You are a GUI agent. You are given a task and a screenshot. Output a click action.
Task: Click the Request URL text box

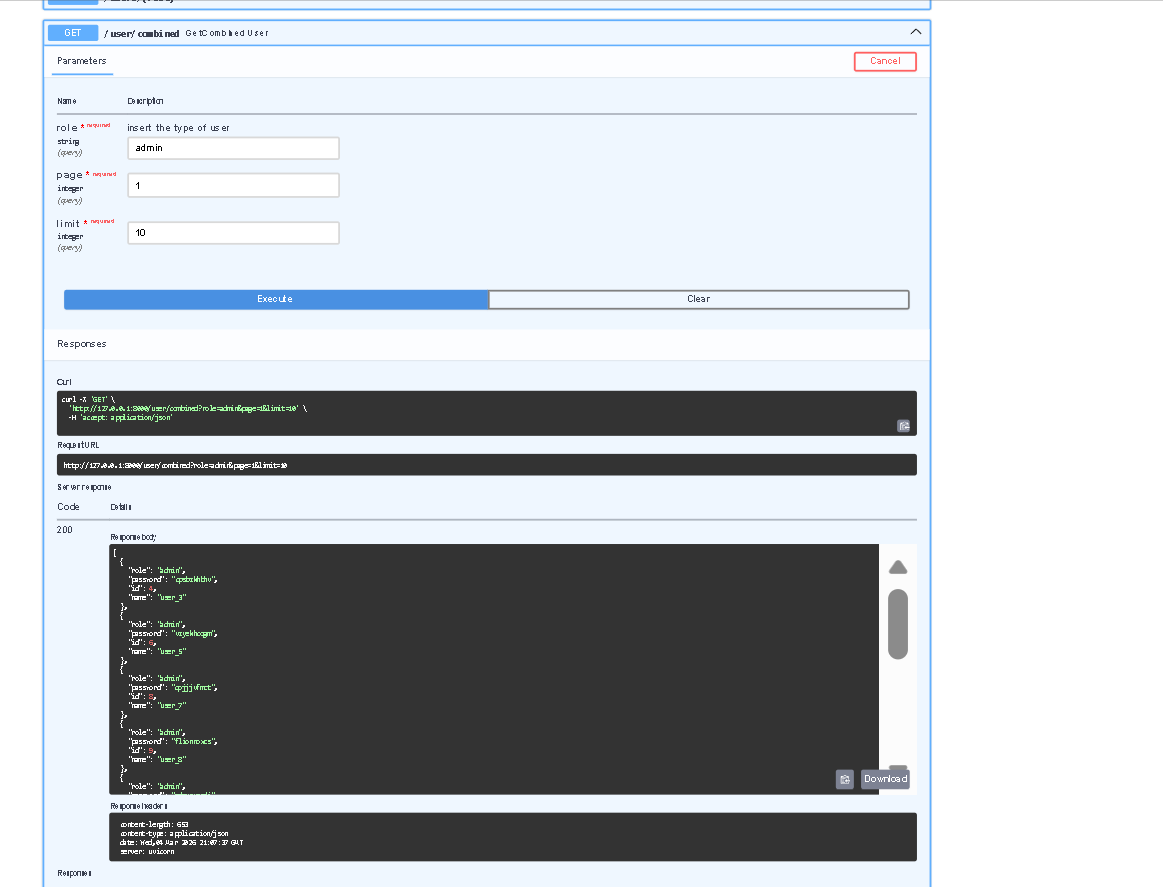(x=487, y=465)
